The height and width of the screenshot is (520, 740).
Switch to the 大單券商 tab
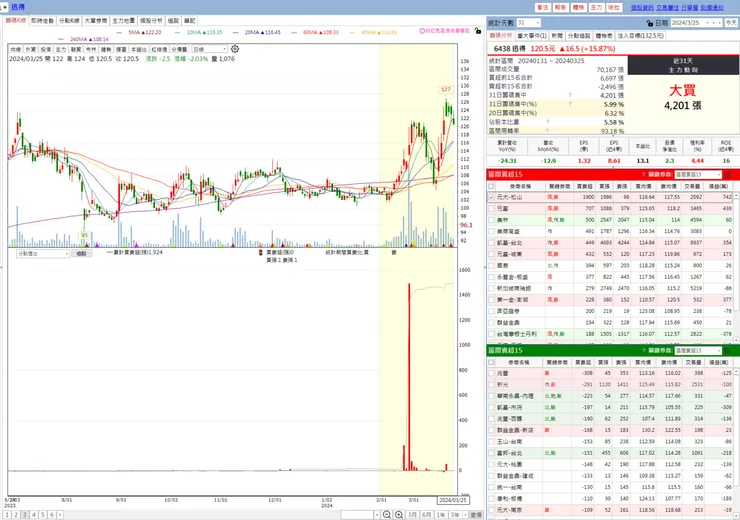[x=96, y=21]
